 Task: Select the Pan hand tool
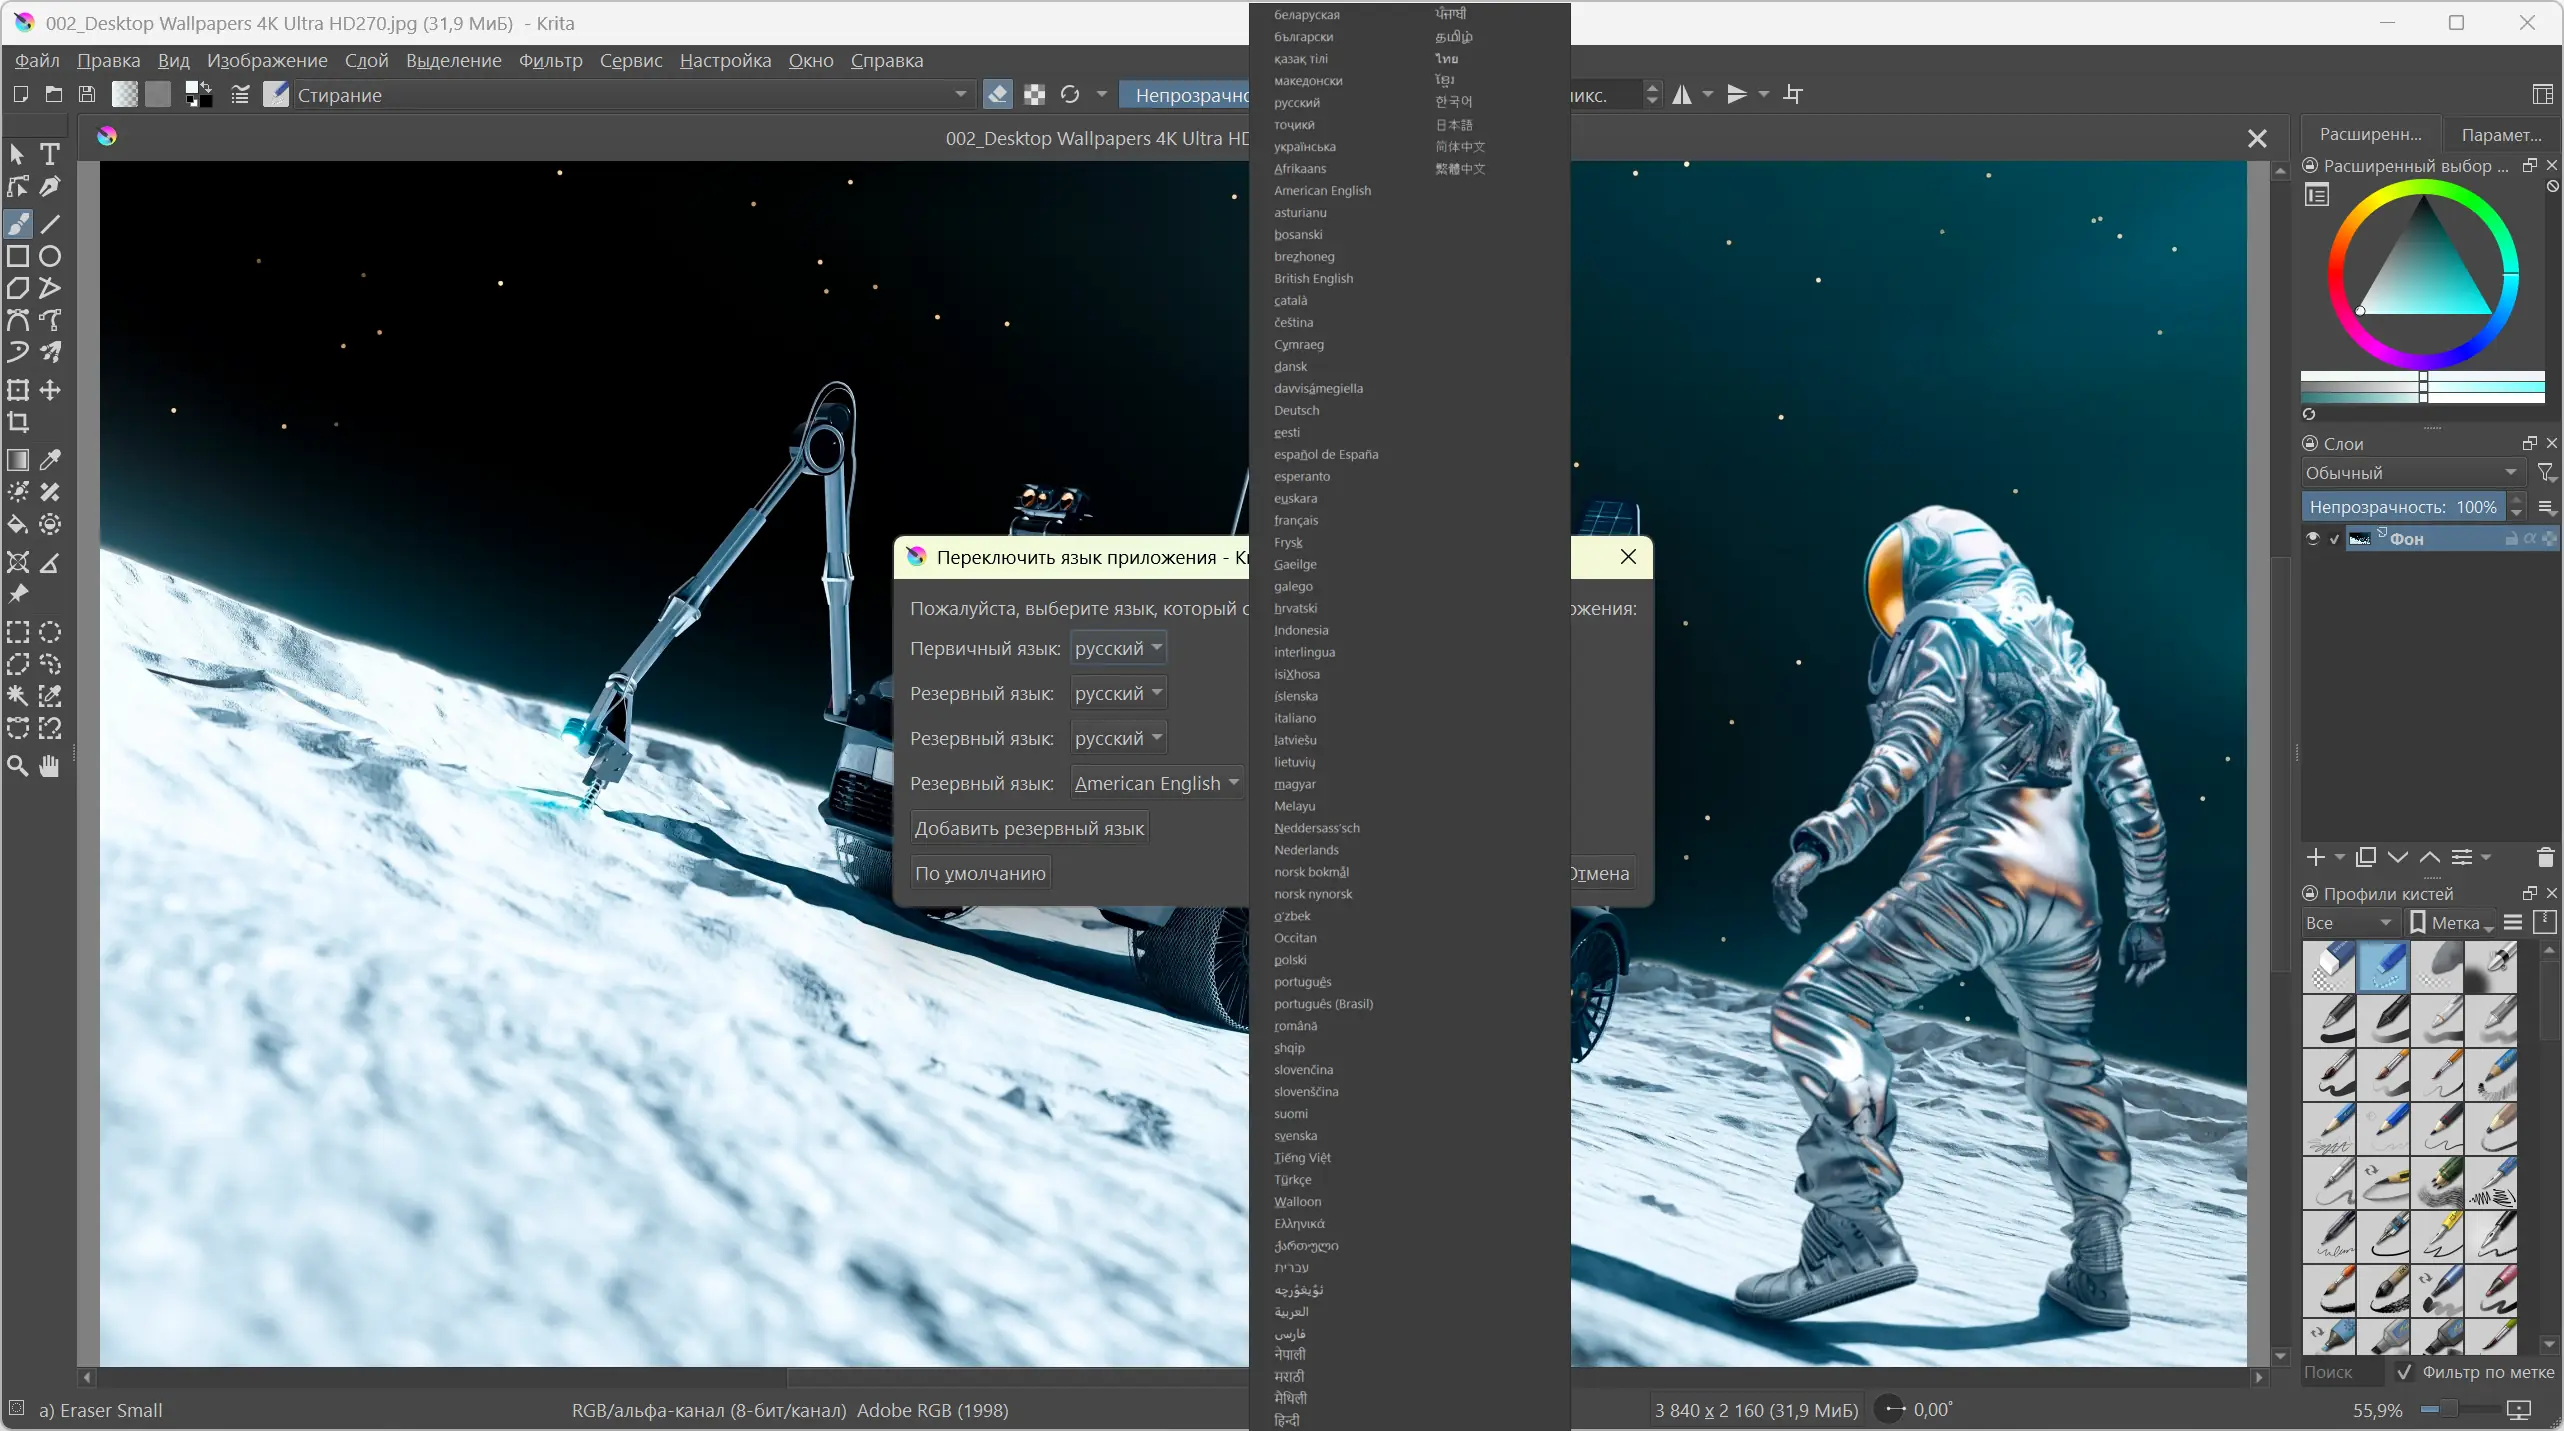pyautogui.click(x=50, y=767)
